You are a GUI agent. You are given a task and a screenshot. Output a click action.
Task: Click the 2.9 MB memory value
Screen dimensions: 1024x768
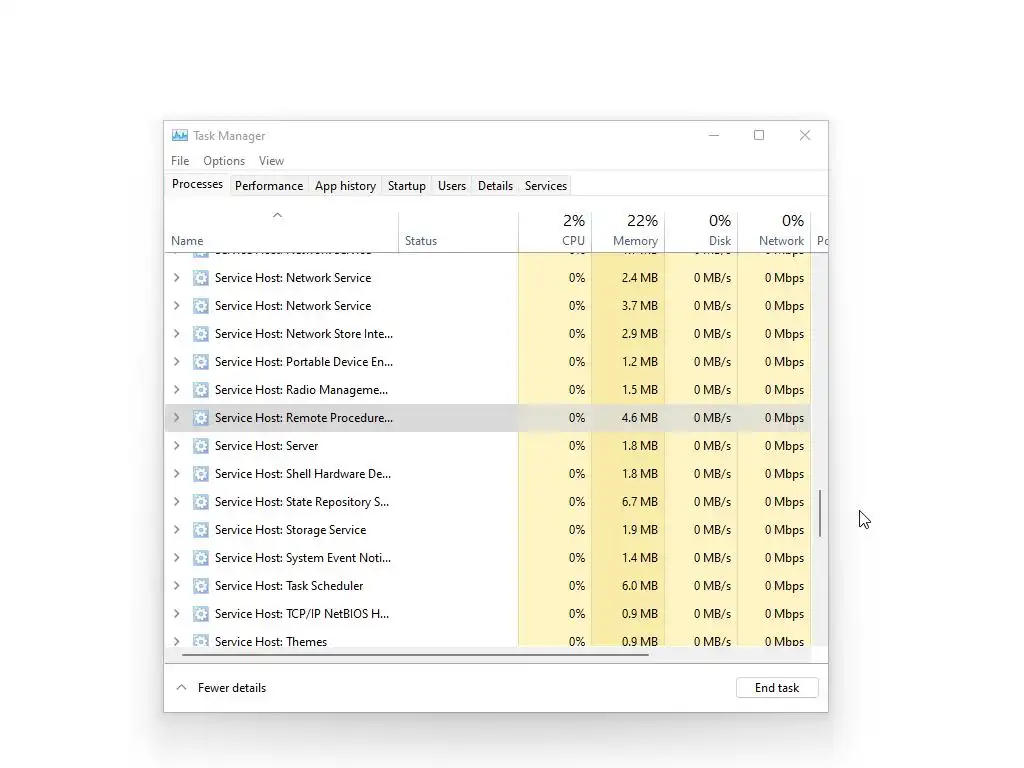coord(639,334)
